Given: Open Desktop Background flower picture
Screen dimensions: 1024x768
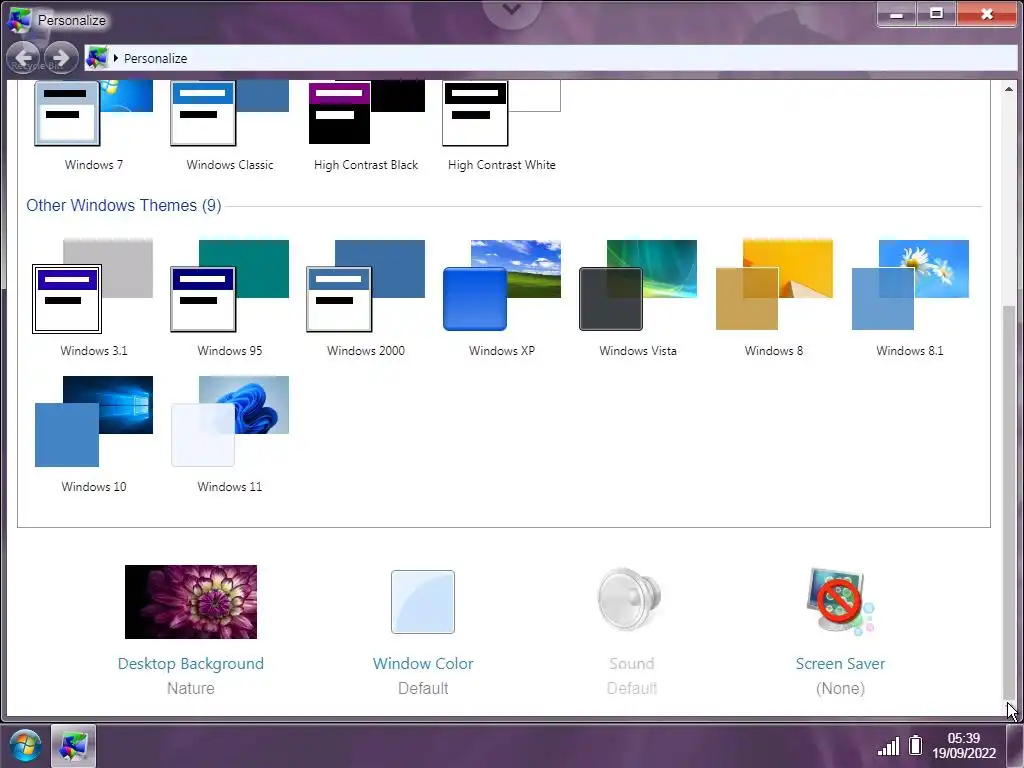Looking at the screenshot, I should pos(191,601).
